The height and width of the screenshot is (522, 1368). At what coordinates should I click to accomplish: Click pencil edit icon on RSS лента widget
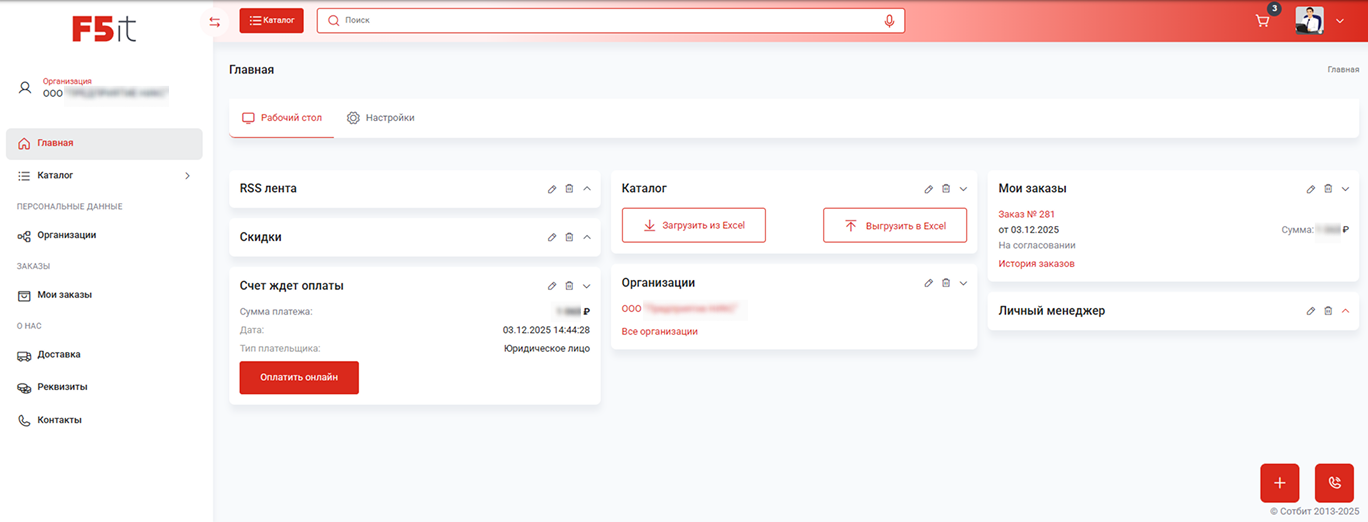click(552, 189)
